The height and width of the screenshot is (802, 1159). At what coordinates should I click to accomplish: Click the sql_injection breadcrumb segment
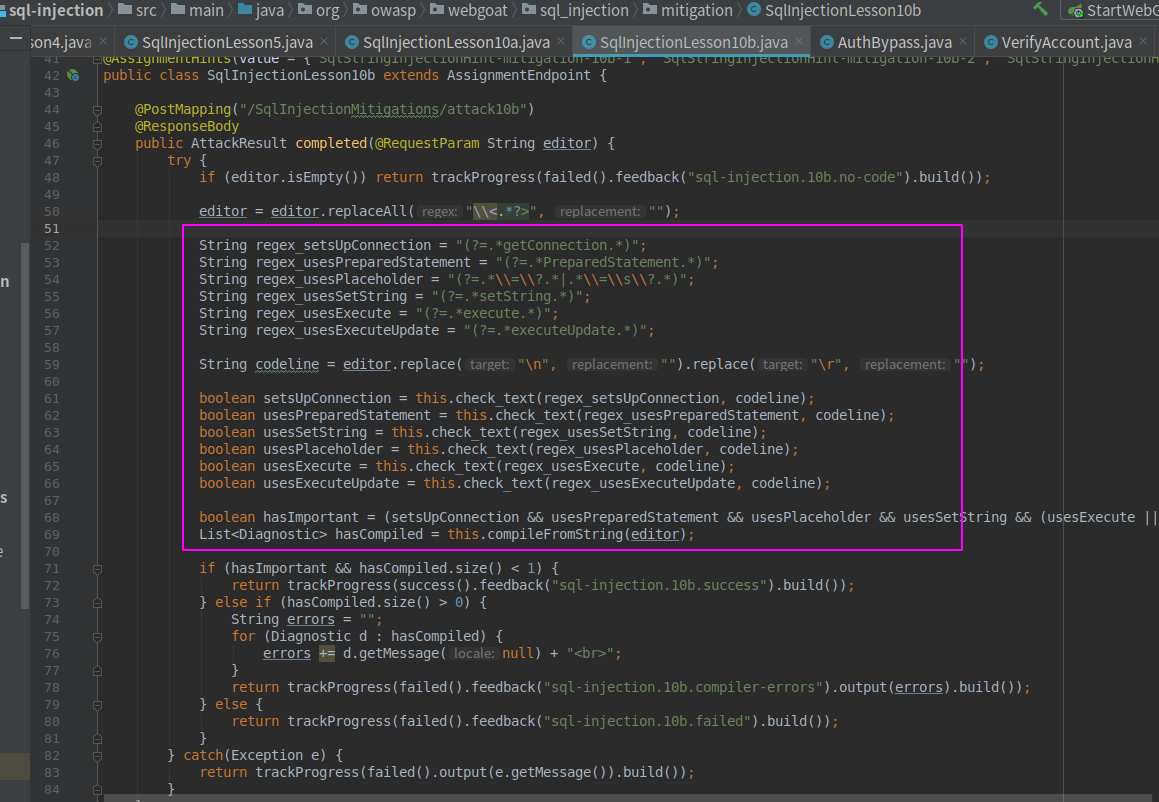[584, 10]
